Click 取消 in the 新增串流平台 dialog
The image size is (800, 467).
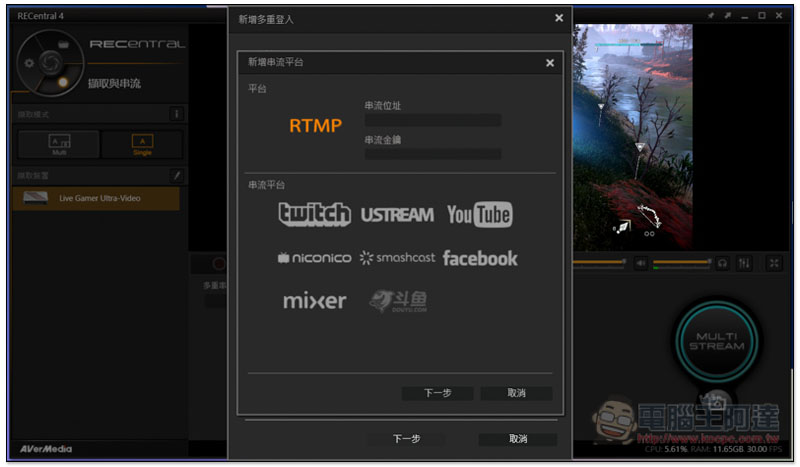pos(516,393)
